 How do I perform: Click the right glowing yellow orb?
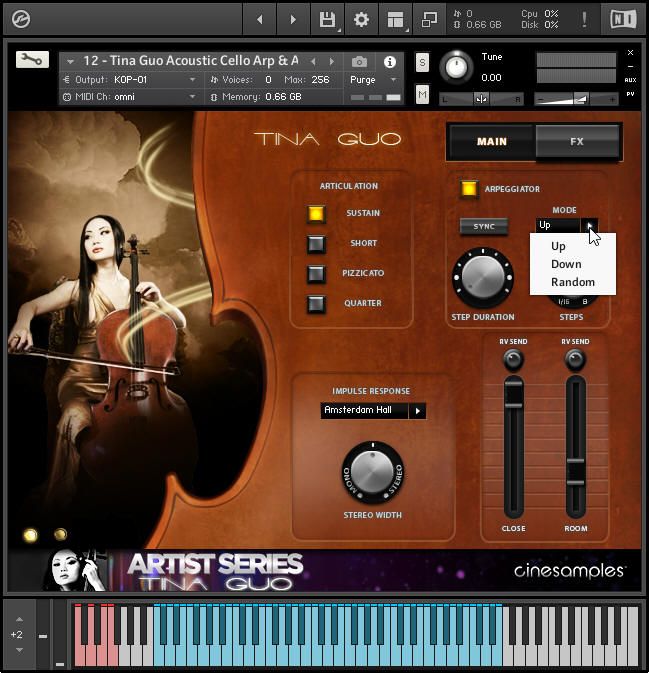tap(61, 534)
